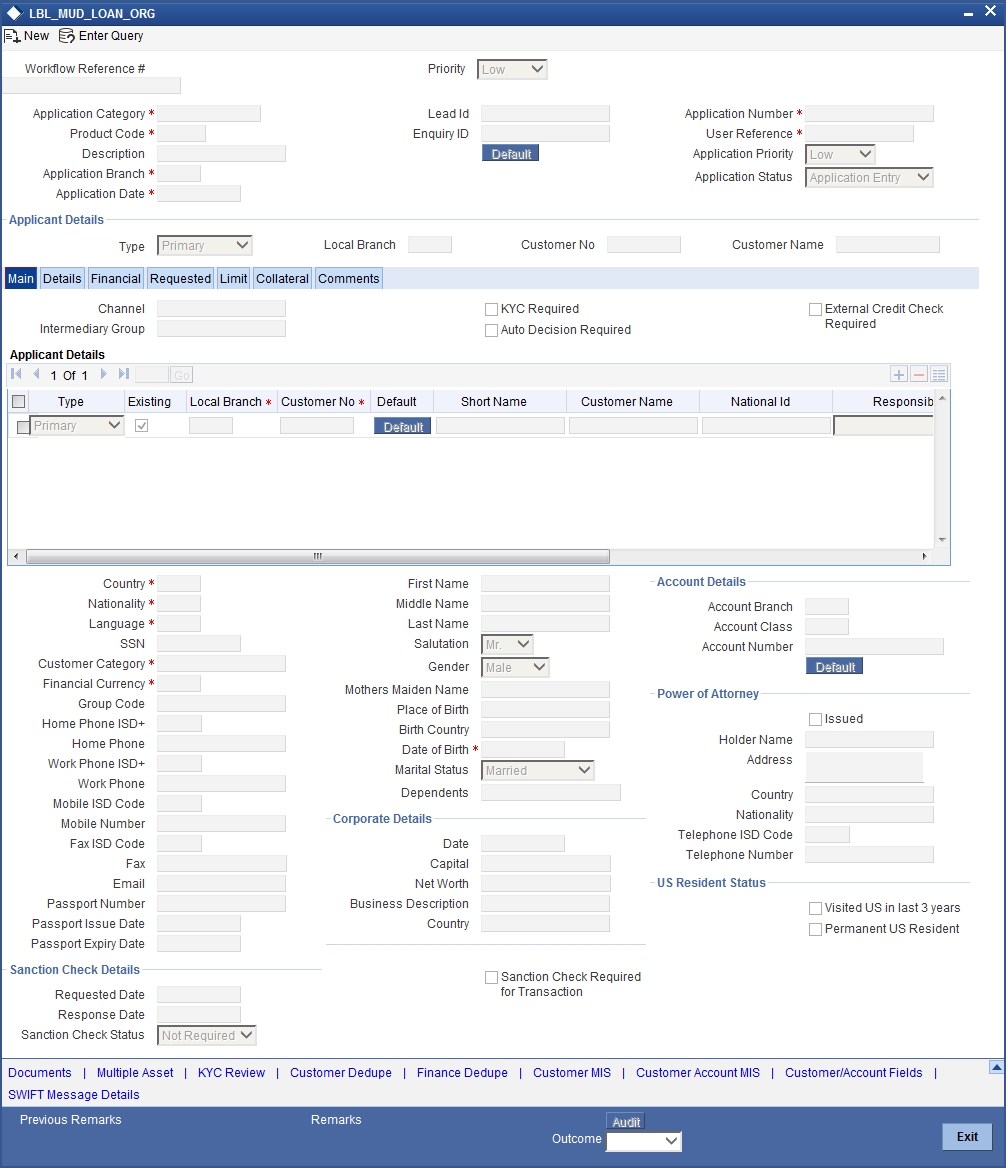The image size is (1006, 1168).
Task: Open the Application Priority dropdown
Action: [840, 154]
